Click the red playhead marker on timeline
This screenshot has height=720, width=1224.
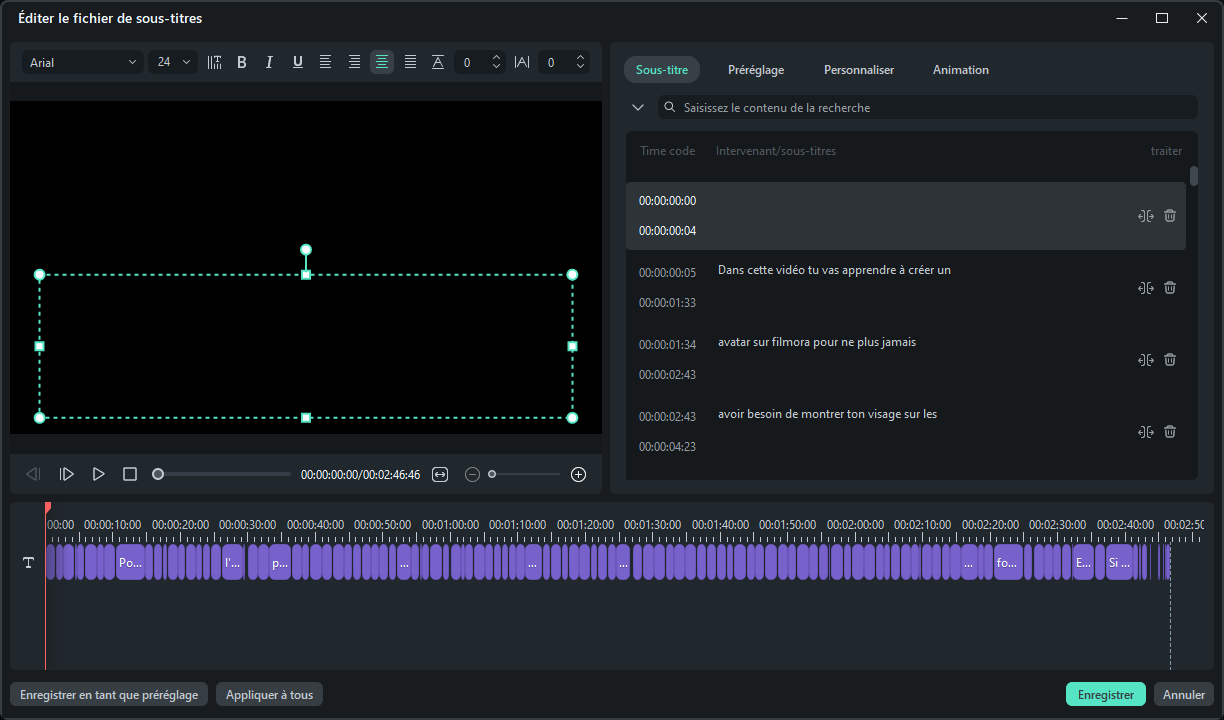(47, 508)
